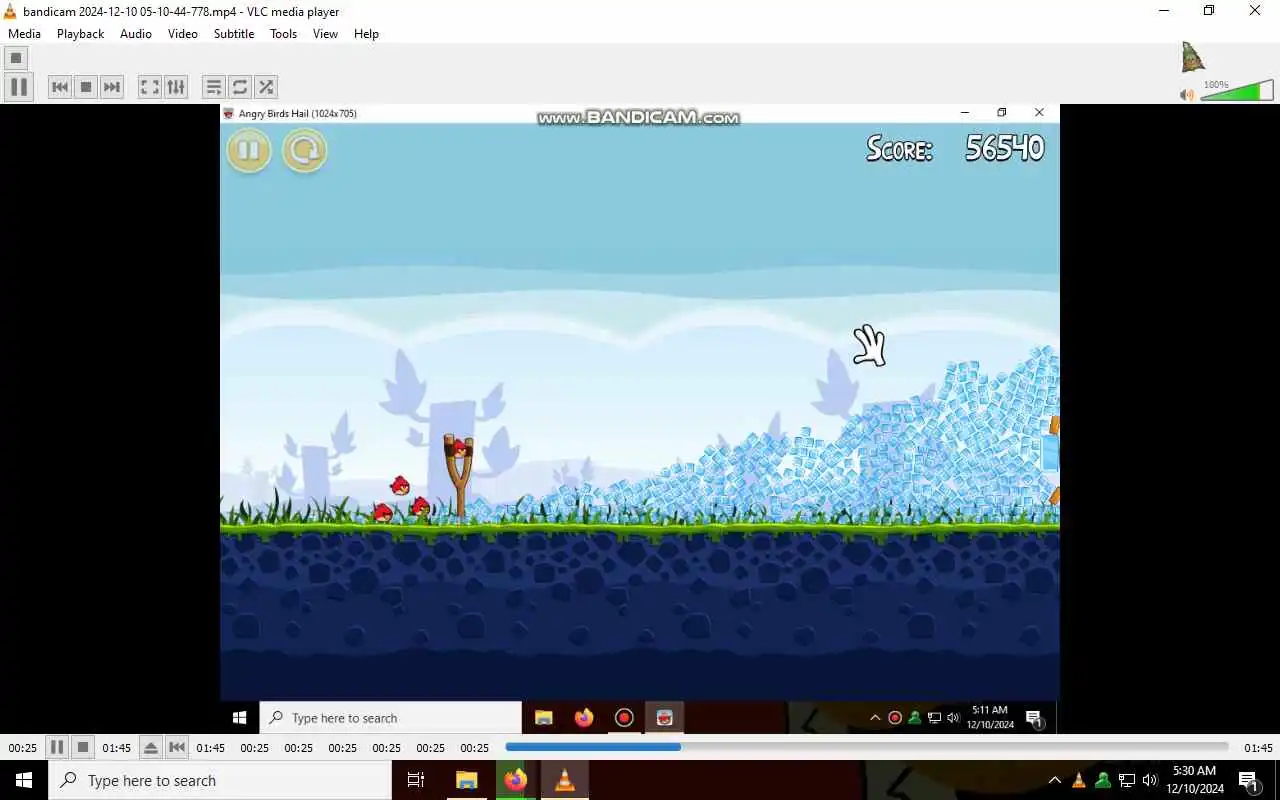Click the blue seek bar progress
This screenshot has height=800, width=1280.
[593, 747]
